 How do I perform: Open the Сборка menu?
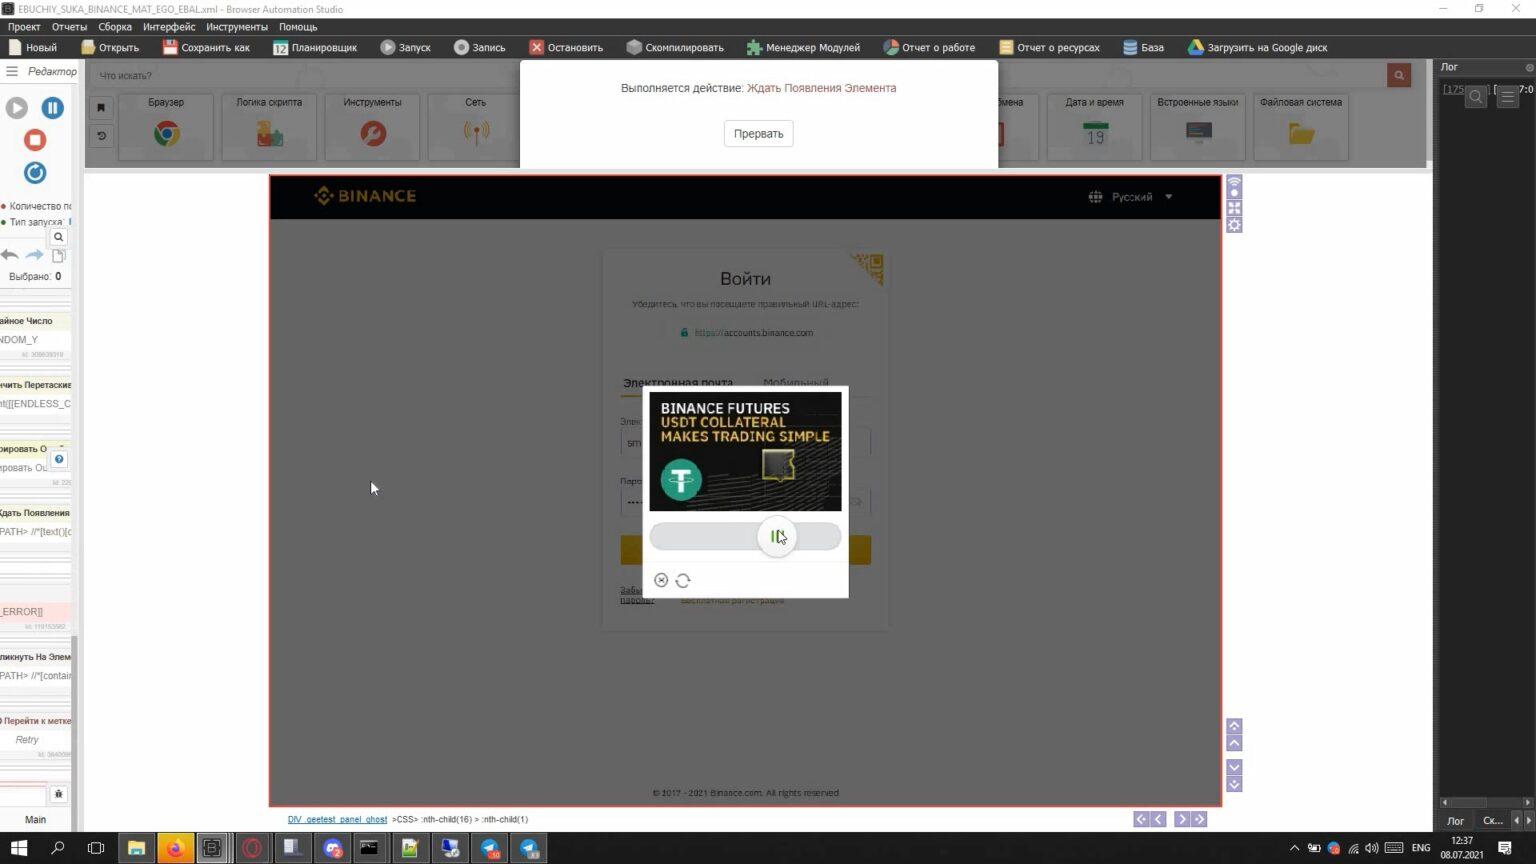point(115,27)
